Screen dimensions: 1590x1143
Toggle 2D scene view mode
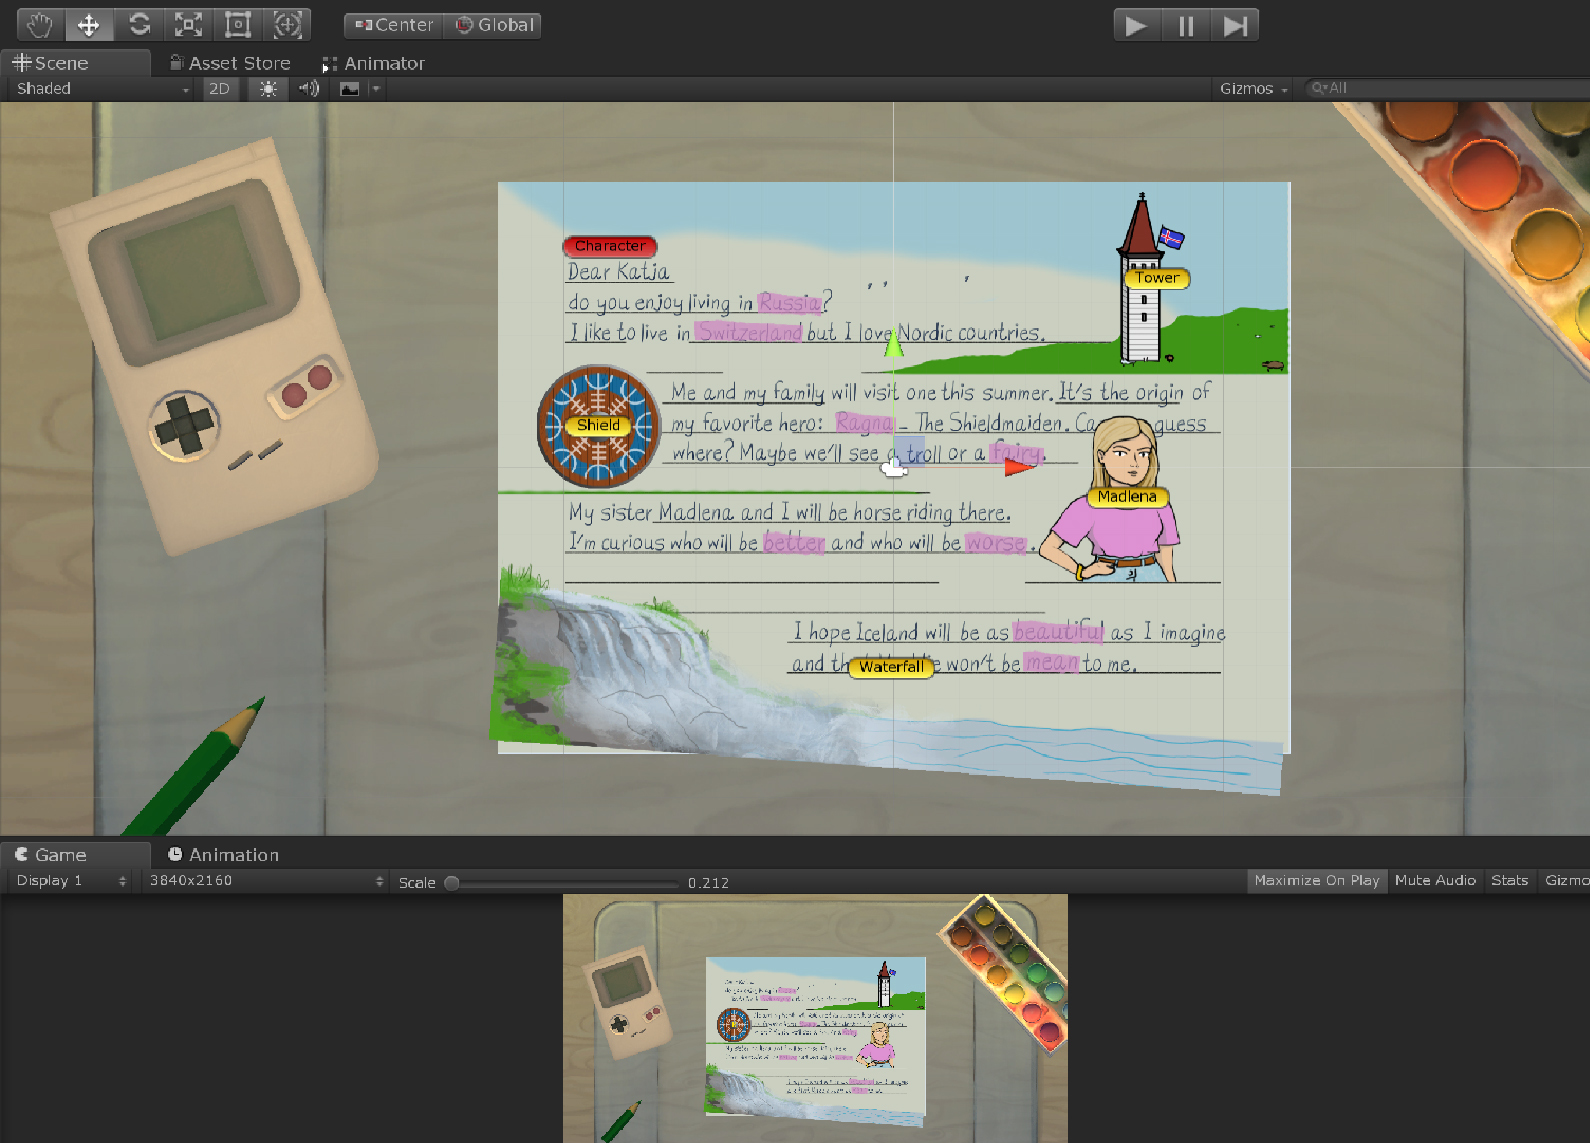click(219, 88)
